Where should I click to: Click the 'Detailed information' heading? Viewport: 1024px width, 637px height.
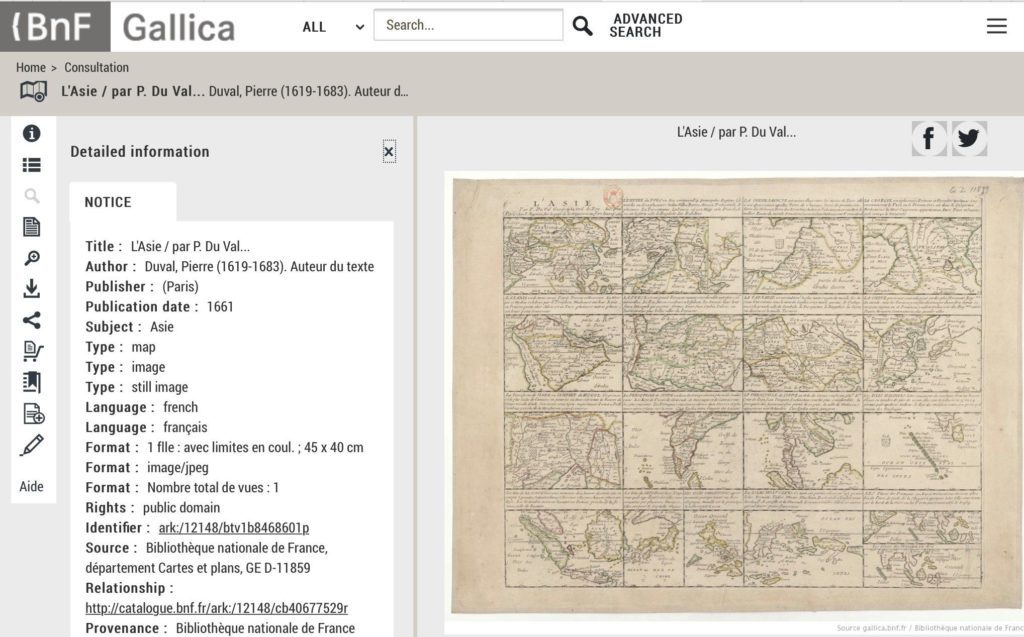coord(140,152)
